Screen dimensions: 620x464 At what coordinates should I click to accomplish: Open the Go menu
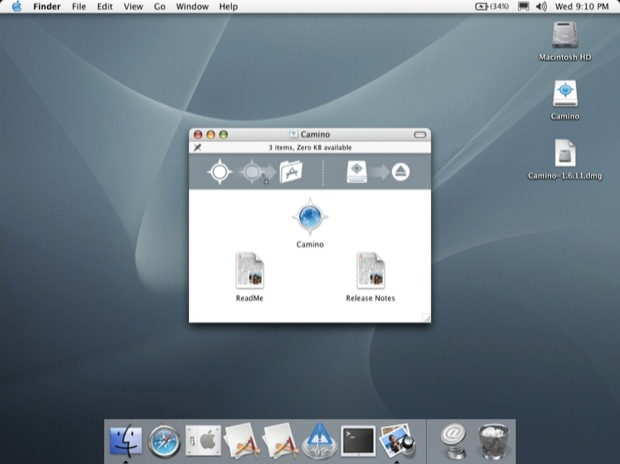point(160,6)
